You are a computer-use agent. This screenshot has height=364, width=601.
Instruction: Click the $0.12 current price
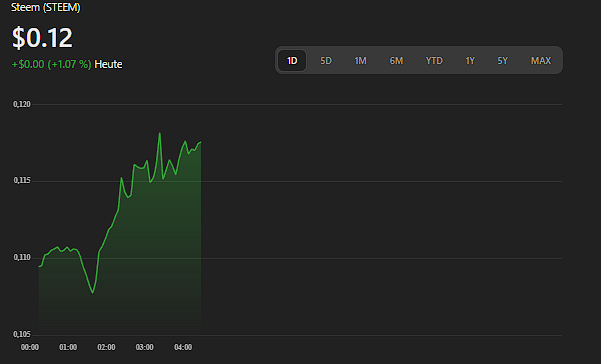tap(42, 38)
